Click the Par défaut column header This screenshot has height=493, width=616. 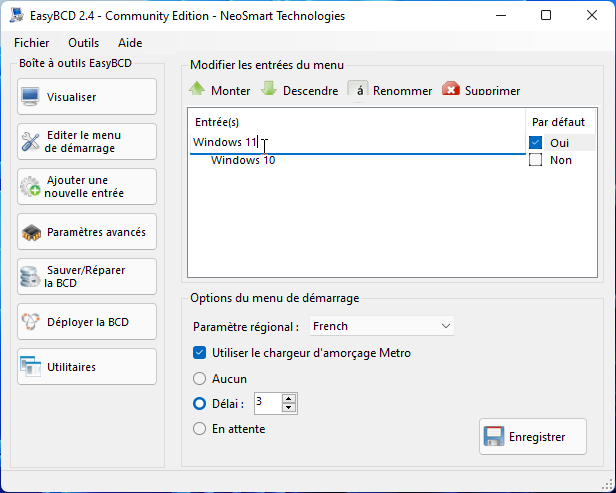(558, 122)
